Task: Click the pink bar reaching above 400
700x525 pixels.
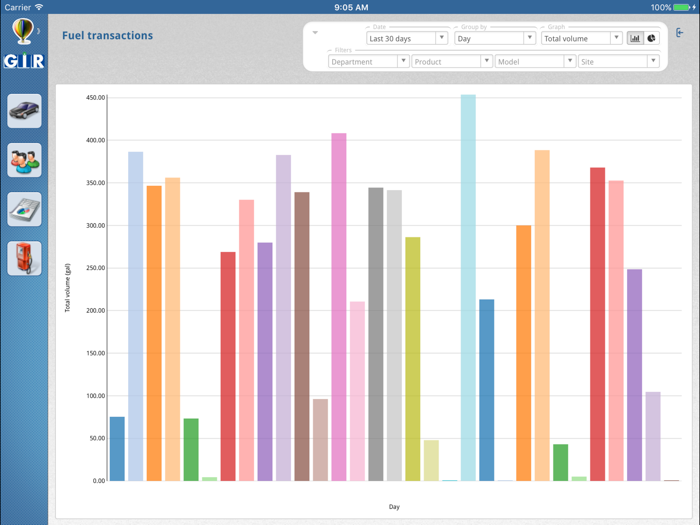Action: click(339, 307)
